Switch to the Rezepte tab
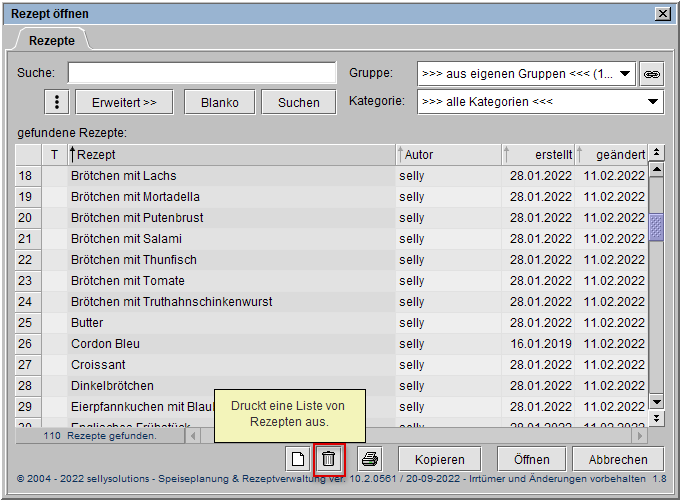The height and width of the screenshot is (500, 680). point(51,40)
